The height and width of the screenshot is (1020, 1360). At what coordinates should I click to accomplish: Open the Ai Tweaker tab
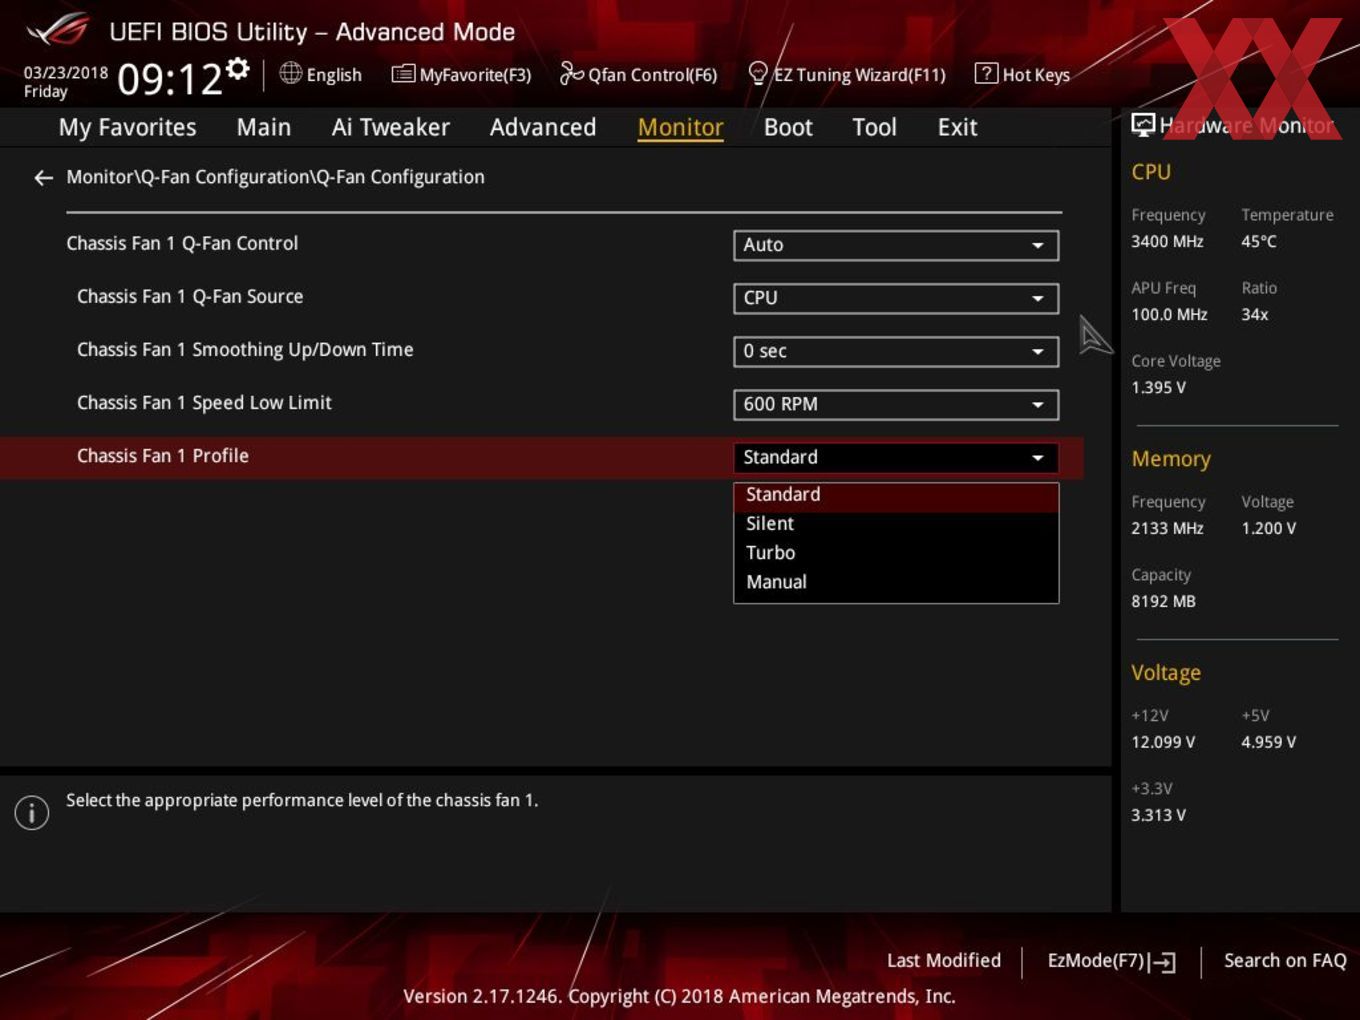tap(391, 127)
